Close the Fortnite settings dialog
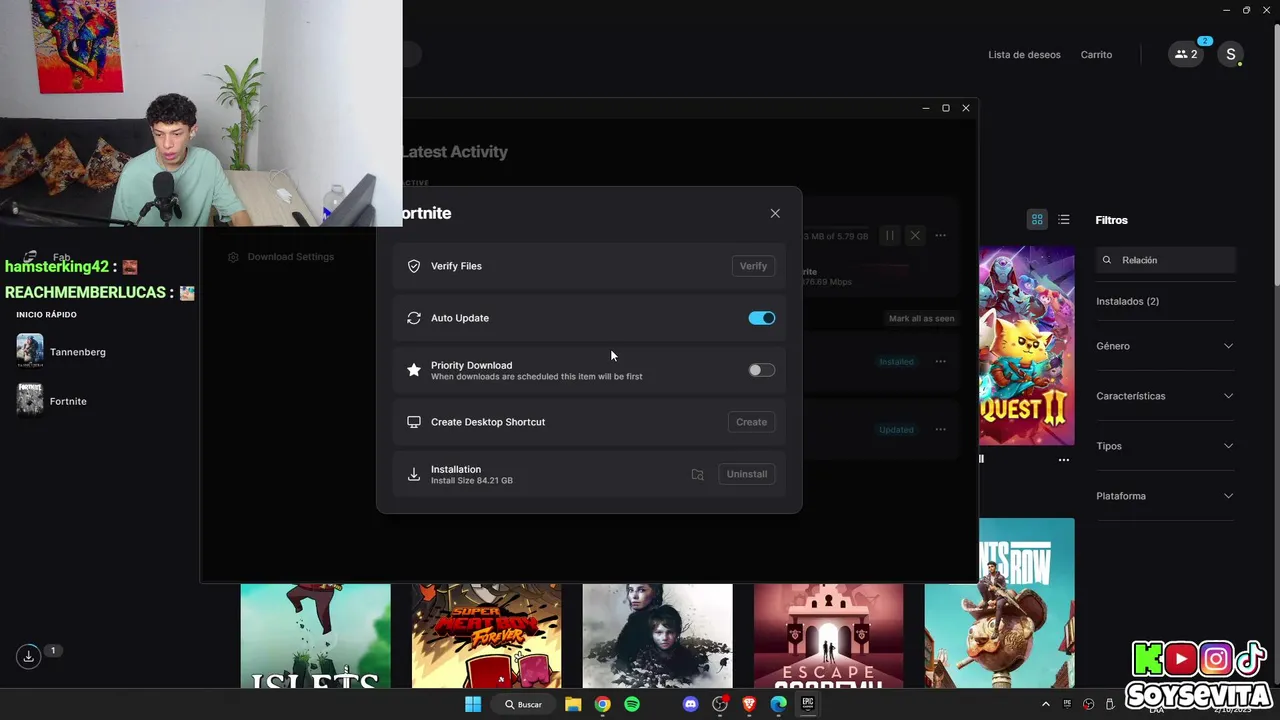 pos(775,213)
